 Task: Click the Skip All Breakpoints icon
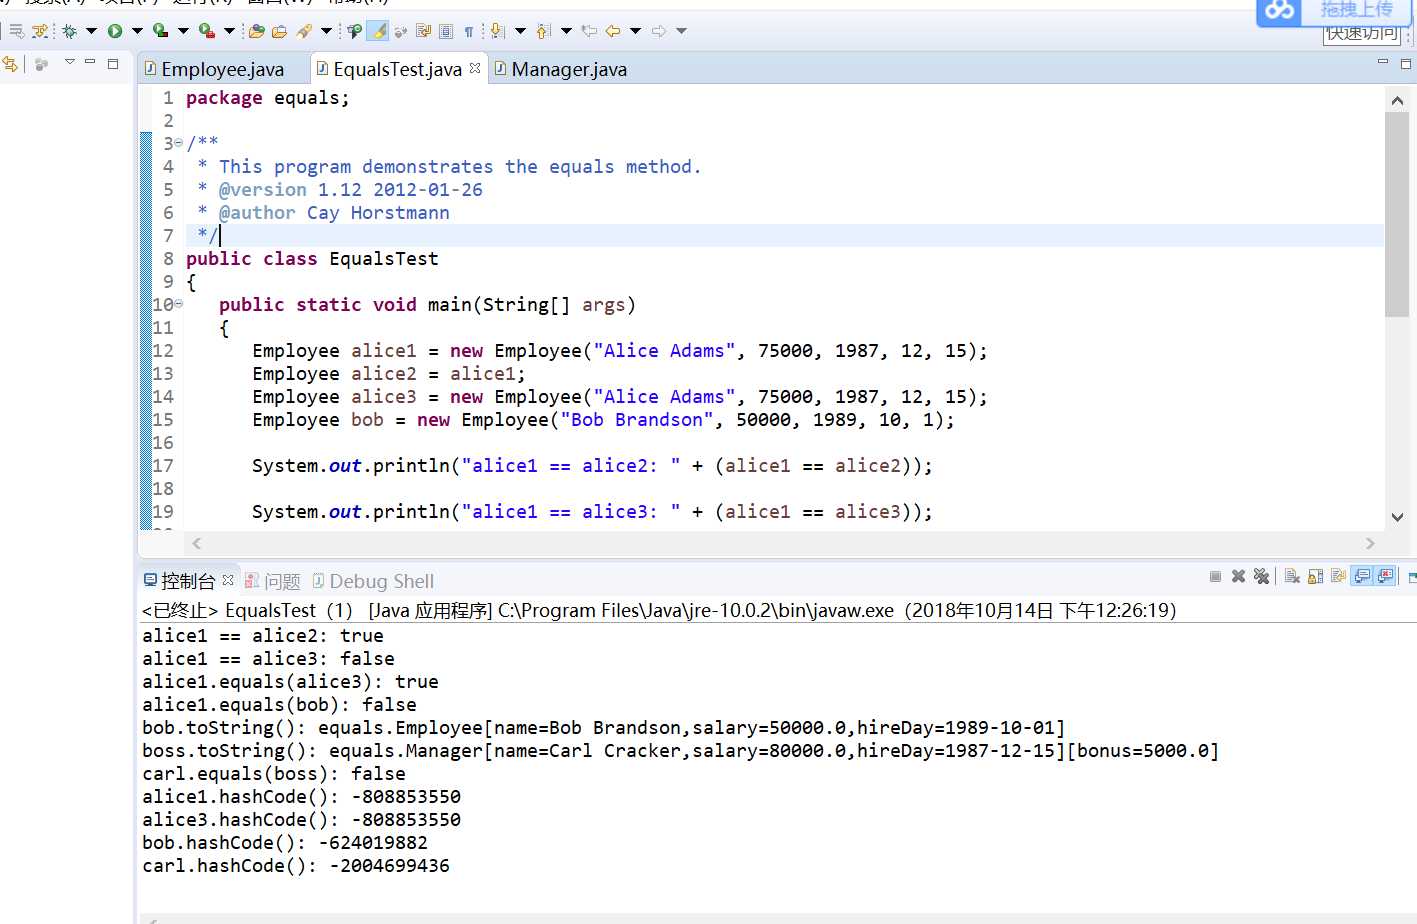(39, 31)
